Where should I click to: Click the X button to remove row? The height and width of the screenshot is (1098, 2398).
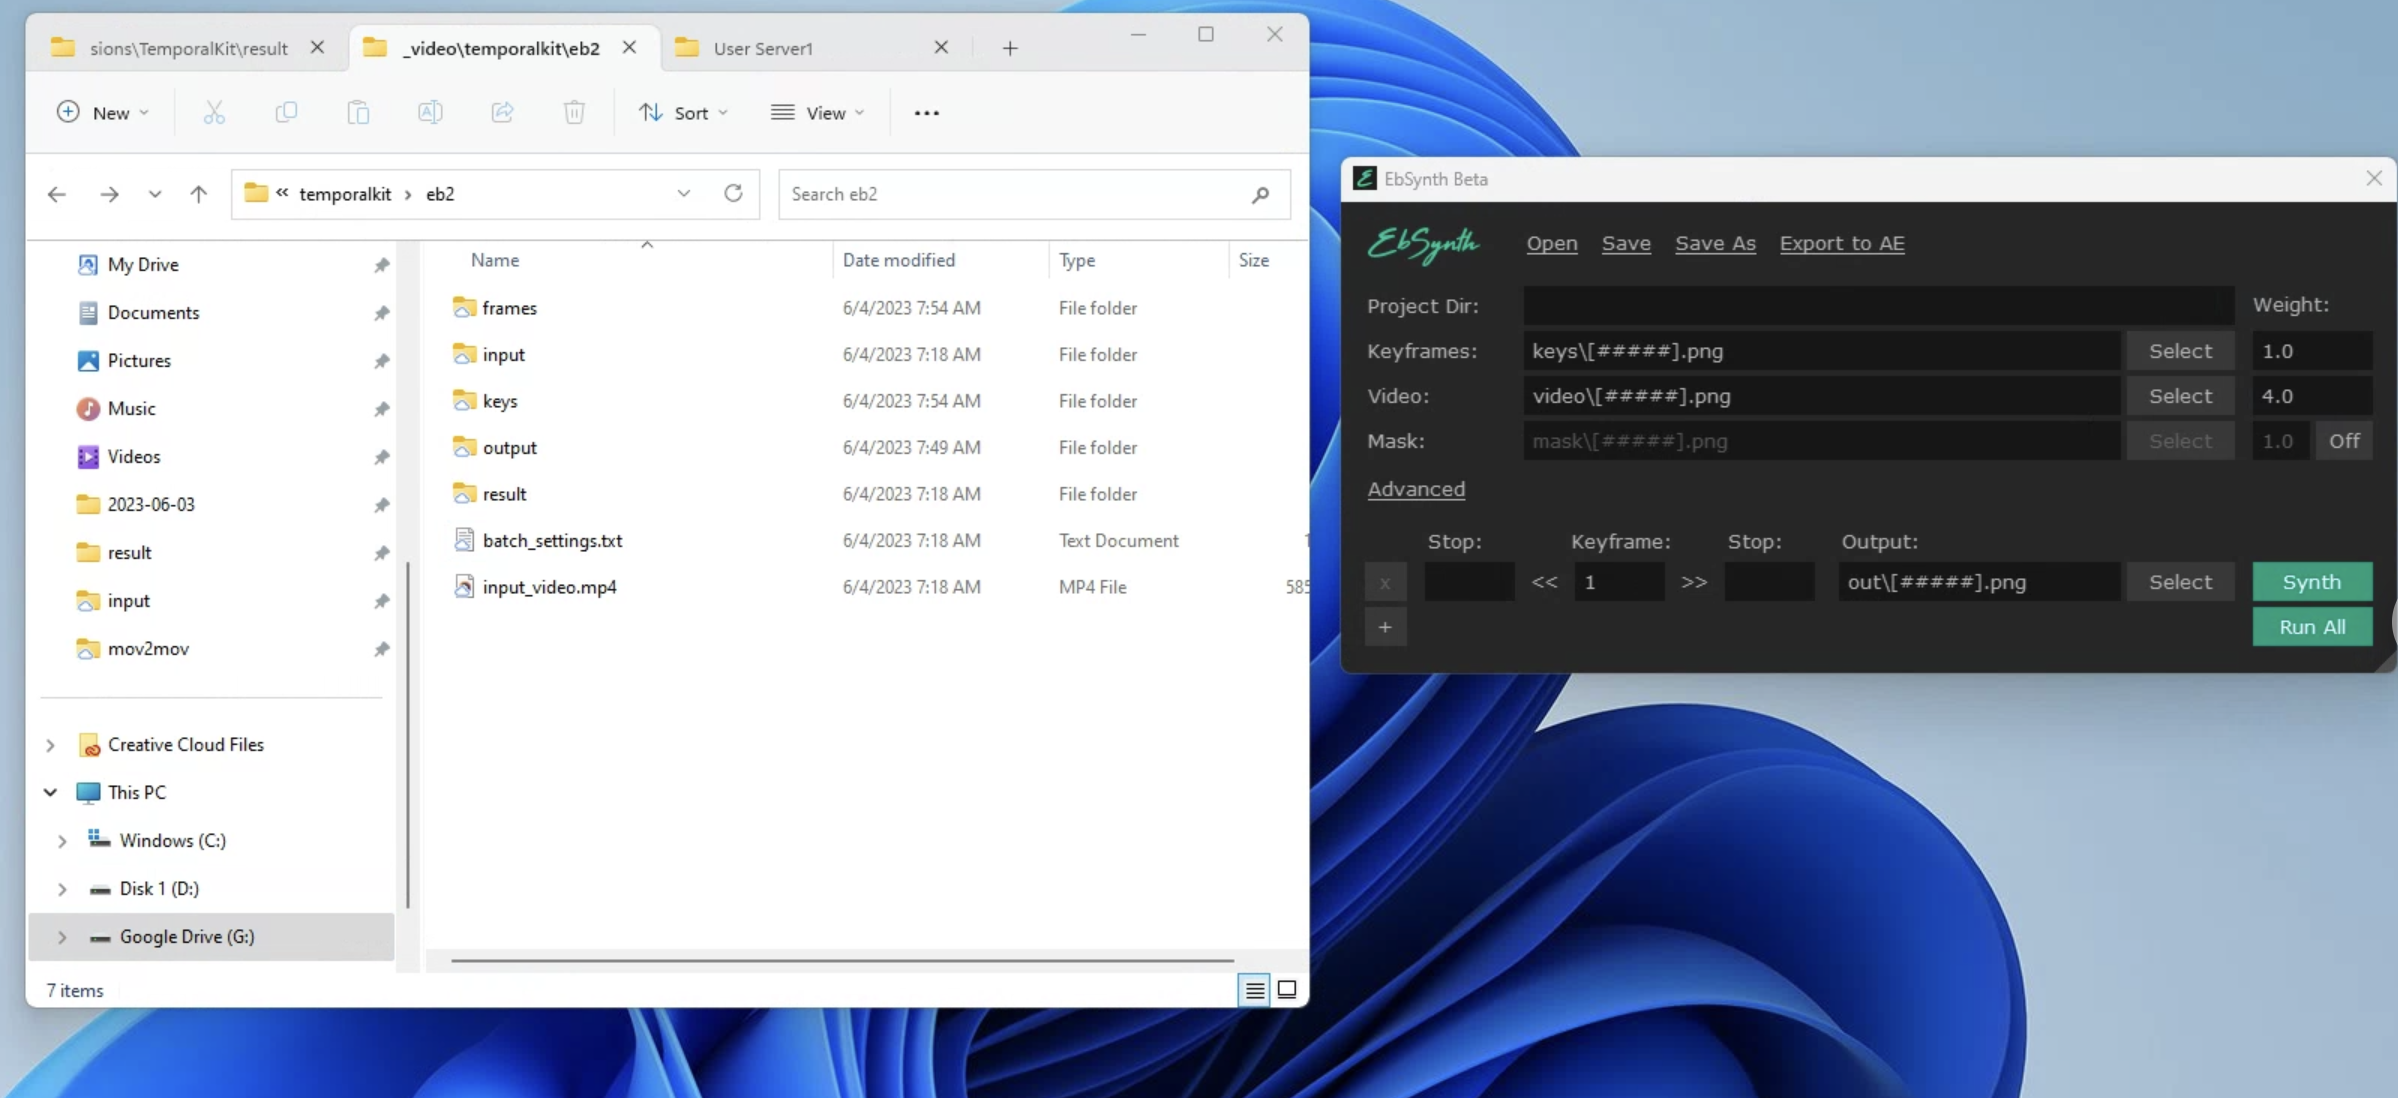(x=1386, y=581)
